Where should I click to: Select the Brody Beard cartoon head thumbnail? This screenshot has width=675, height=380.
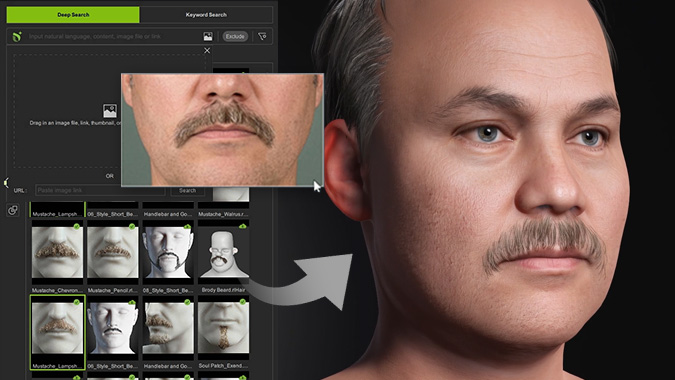[x=223, y=252]
